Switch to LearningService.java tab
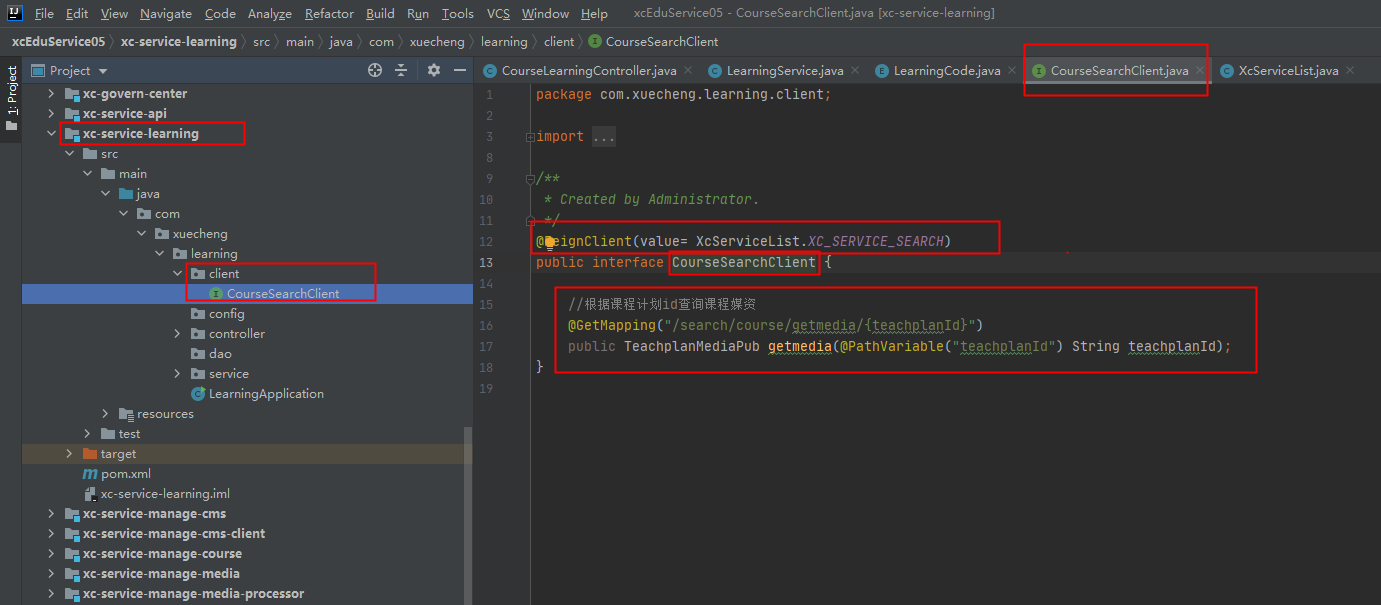Viewport: 1381px width, 605px height. click(x=785, y=71)
